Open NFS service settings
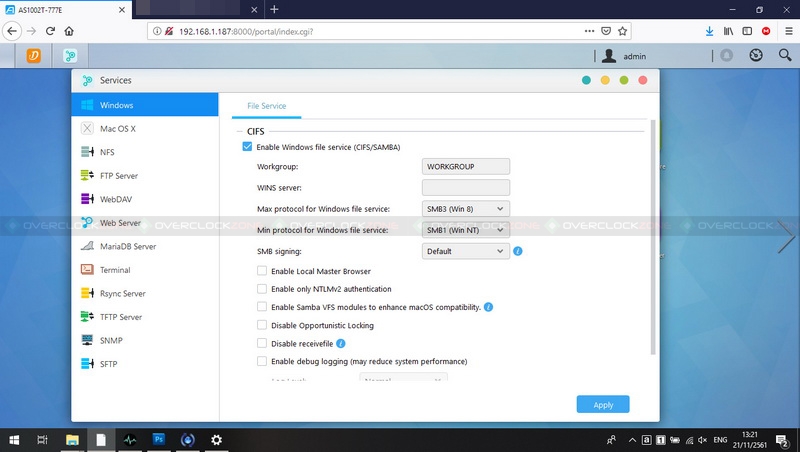Image resolution: width=800 pixels, height=452 pixels. 107,152
